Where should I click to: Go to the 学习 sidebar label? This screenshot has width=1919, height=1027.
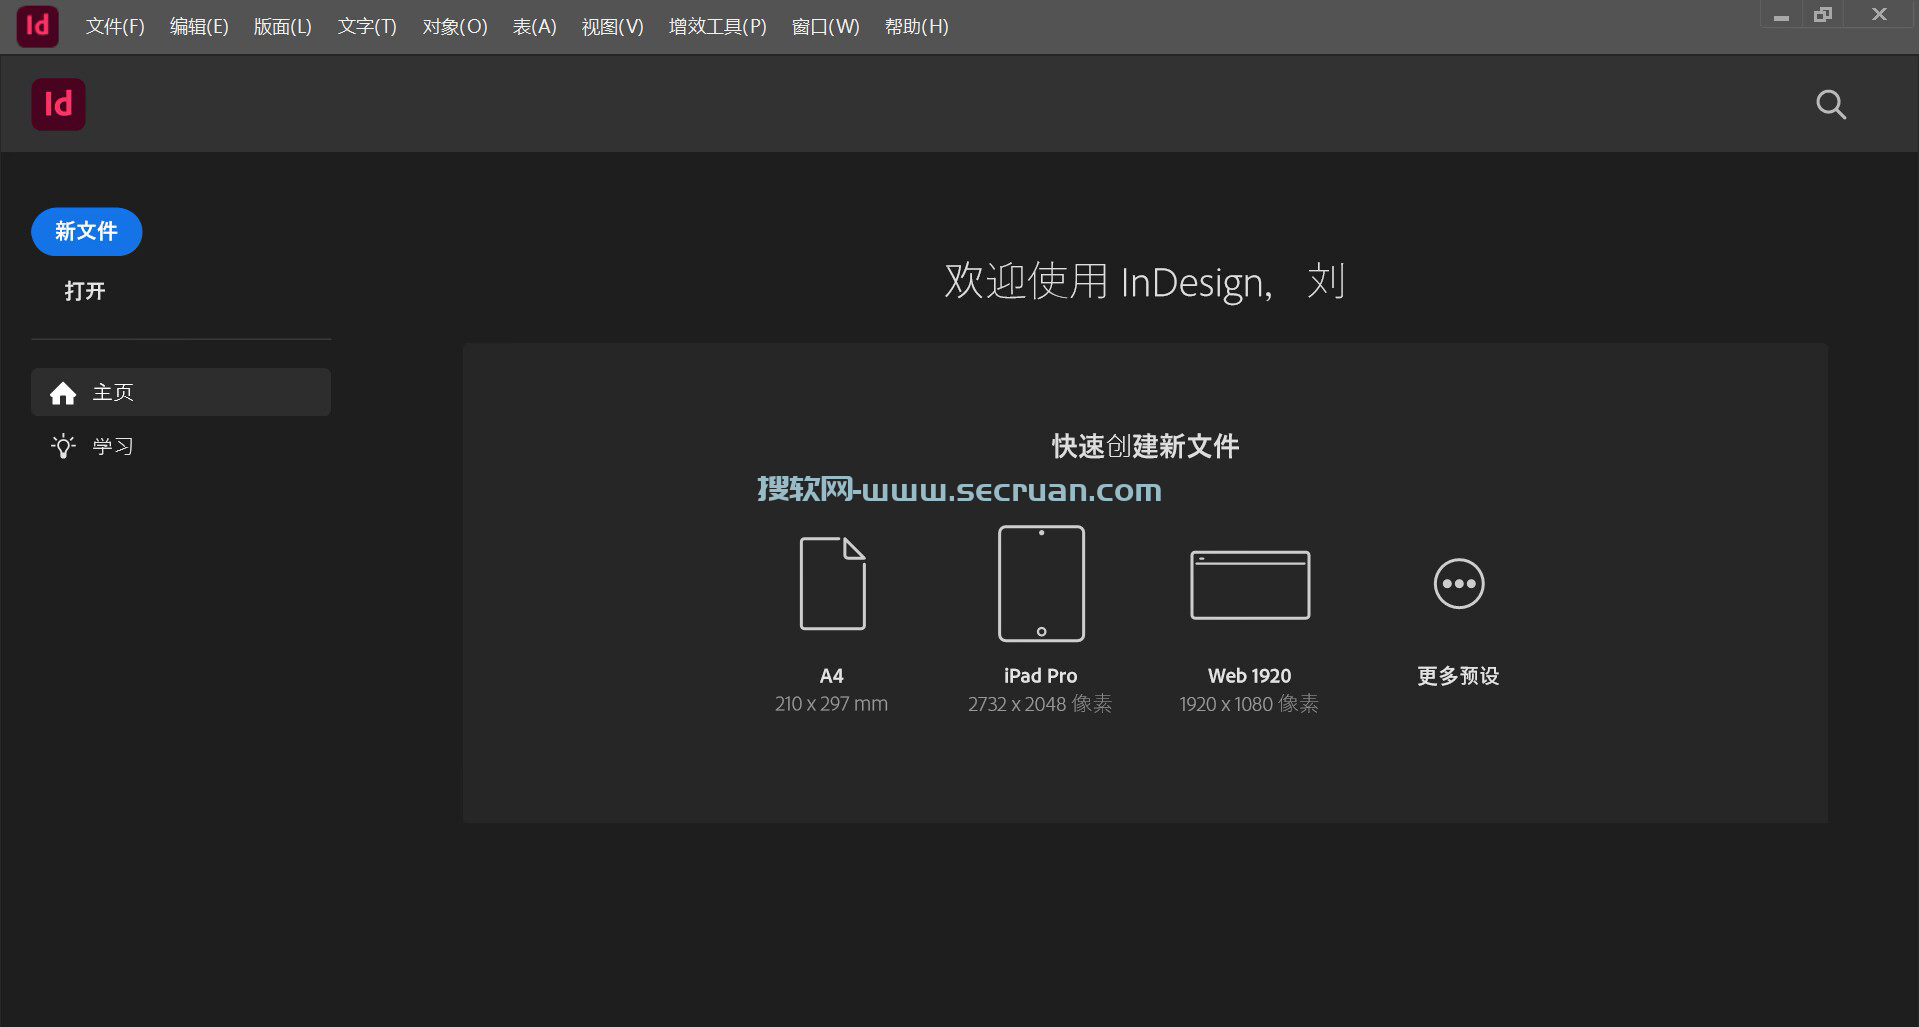113,446
